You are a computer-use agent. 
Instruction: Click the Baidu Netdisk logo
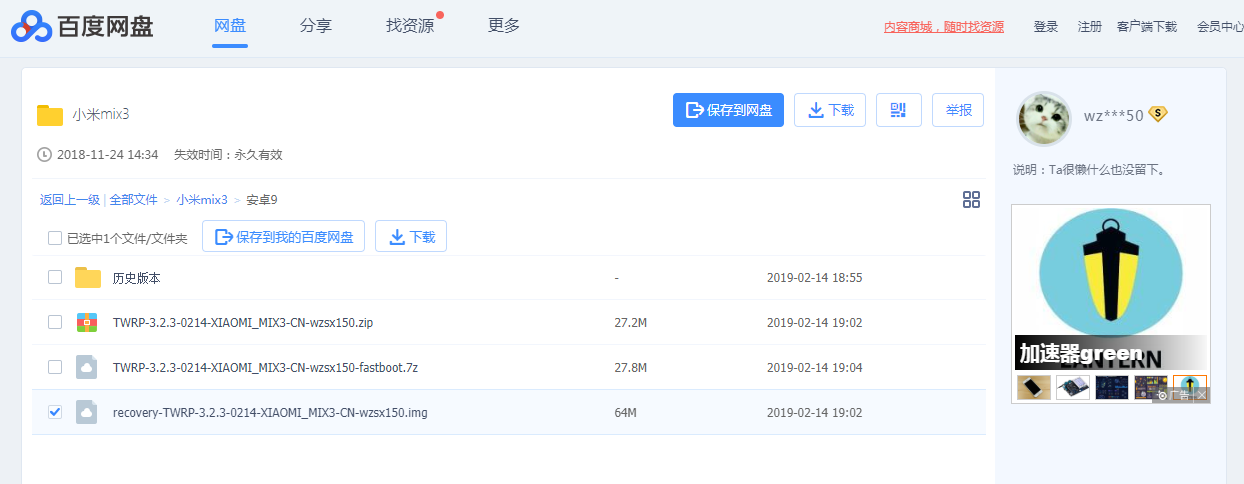tap(82, 27)
